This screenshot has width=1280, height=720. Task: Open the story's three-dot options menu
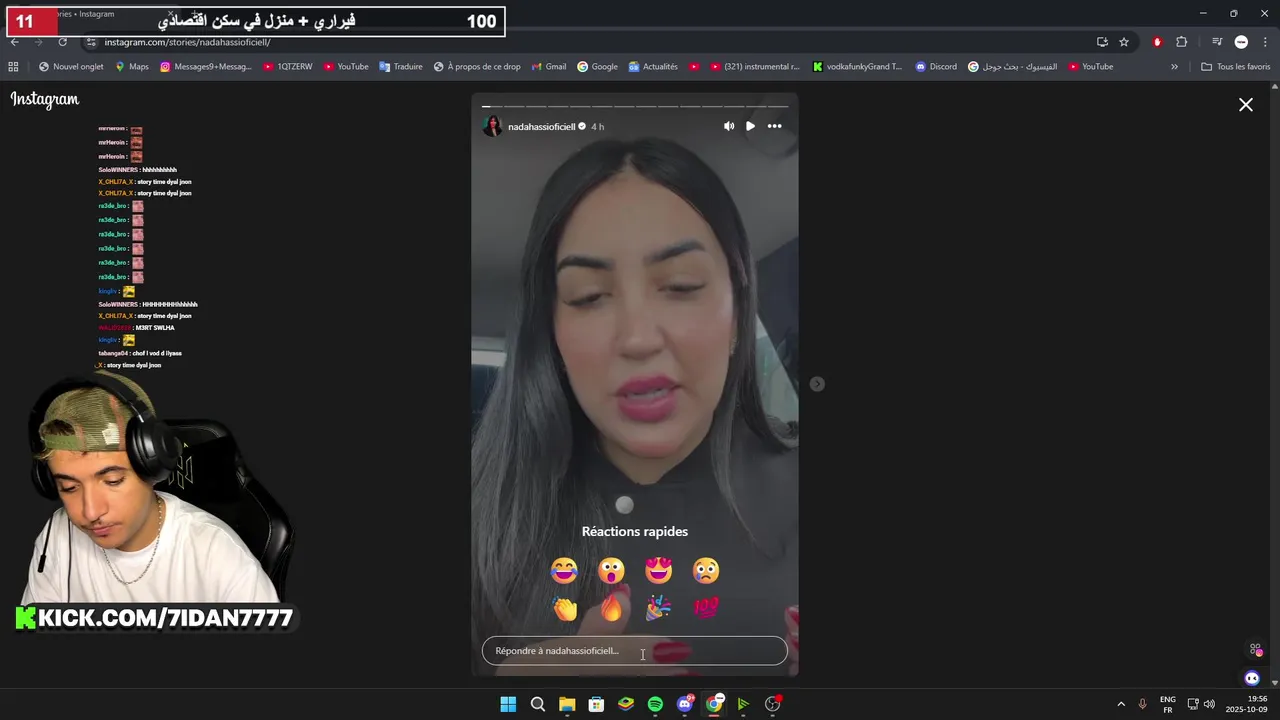click(x=774, y=126)
